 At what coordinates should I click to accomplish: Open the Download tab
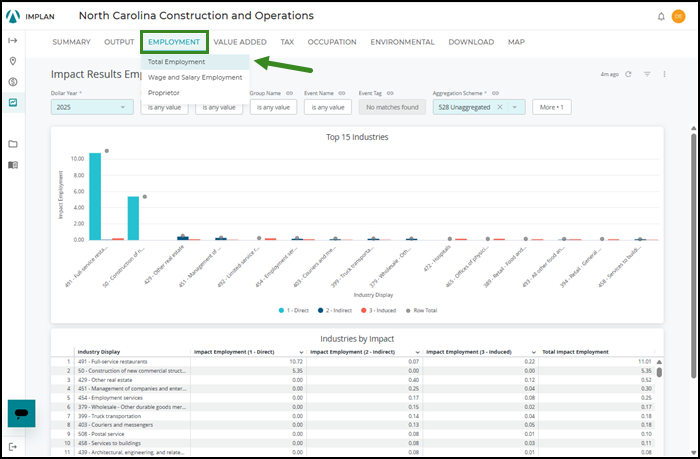coord(471,42)
